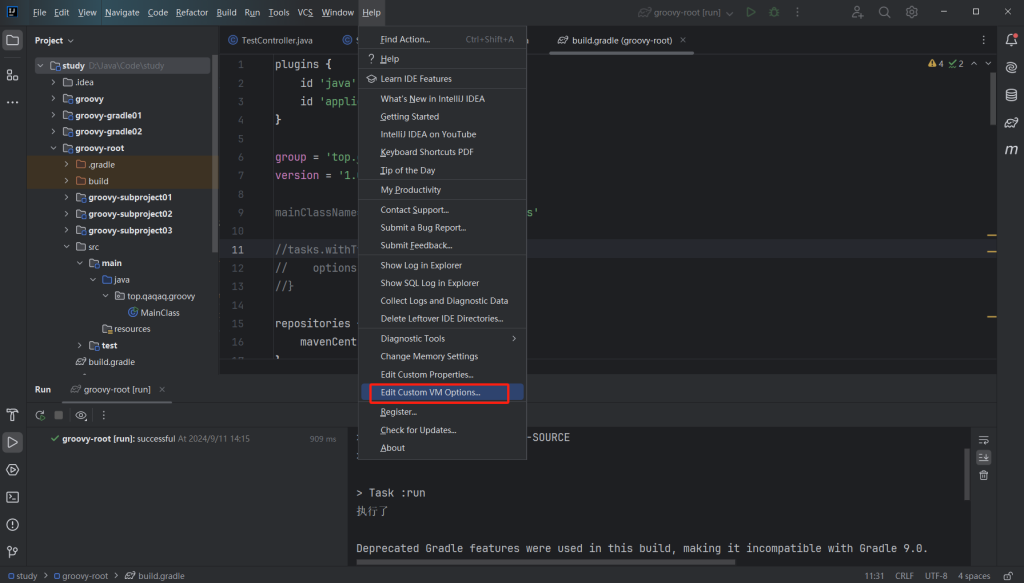Open the File menu
1024x583 pixels.
click(39, 12)
